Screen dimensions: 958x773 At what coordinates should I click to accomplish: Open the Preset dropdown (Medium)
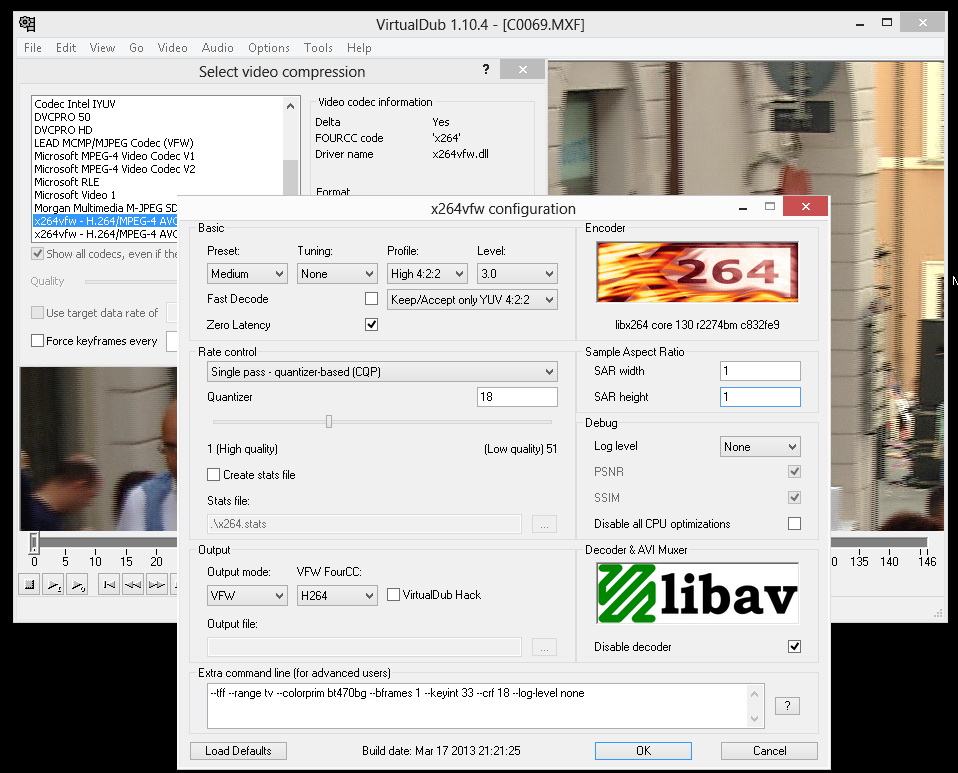pos(247,274)
